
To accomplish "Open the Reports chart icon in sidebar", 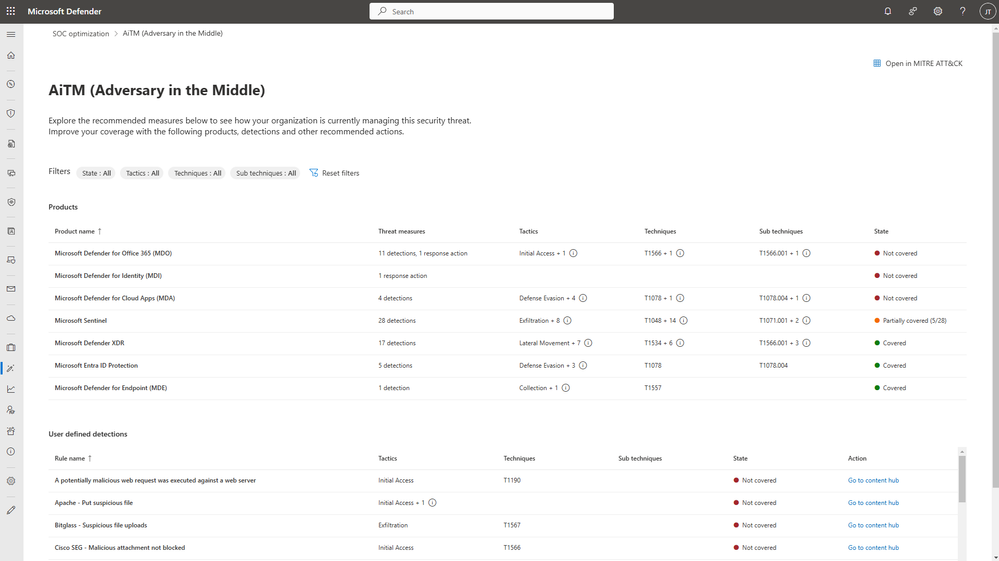I will (11, 389).
